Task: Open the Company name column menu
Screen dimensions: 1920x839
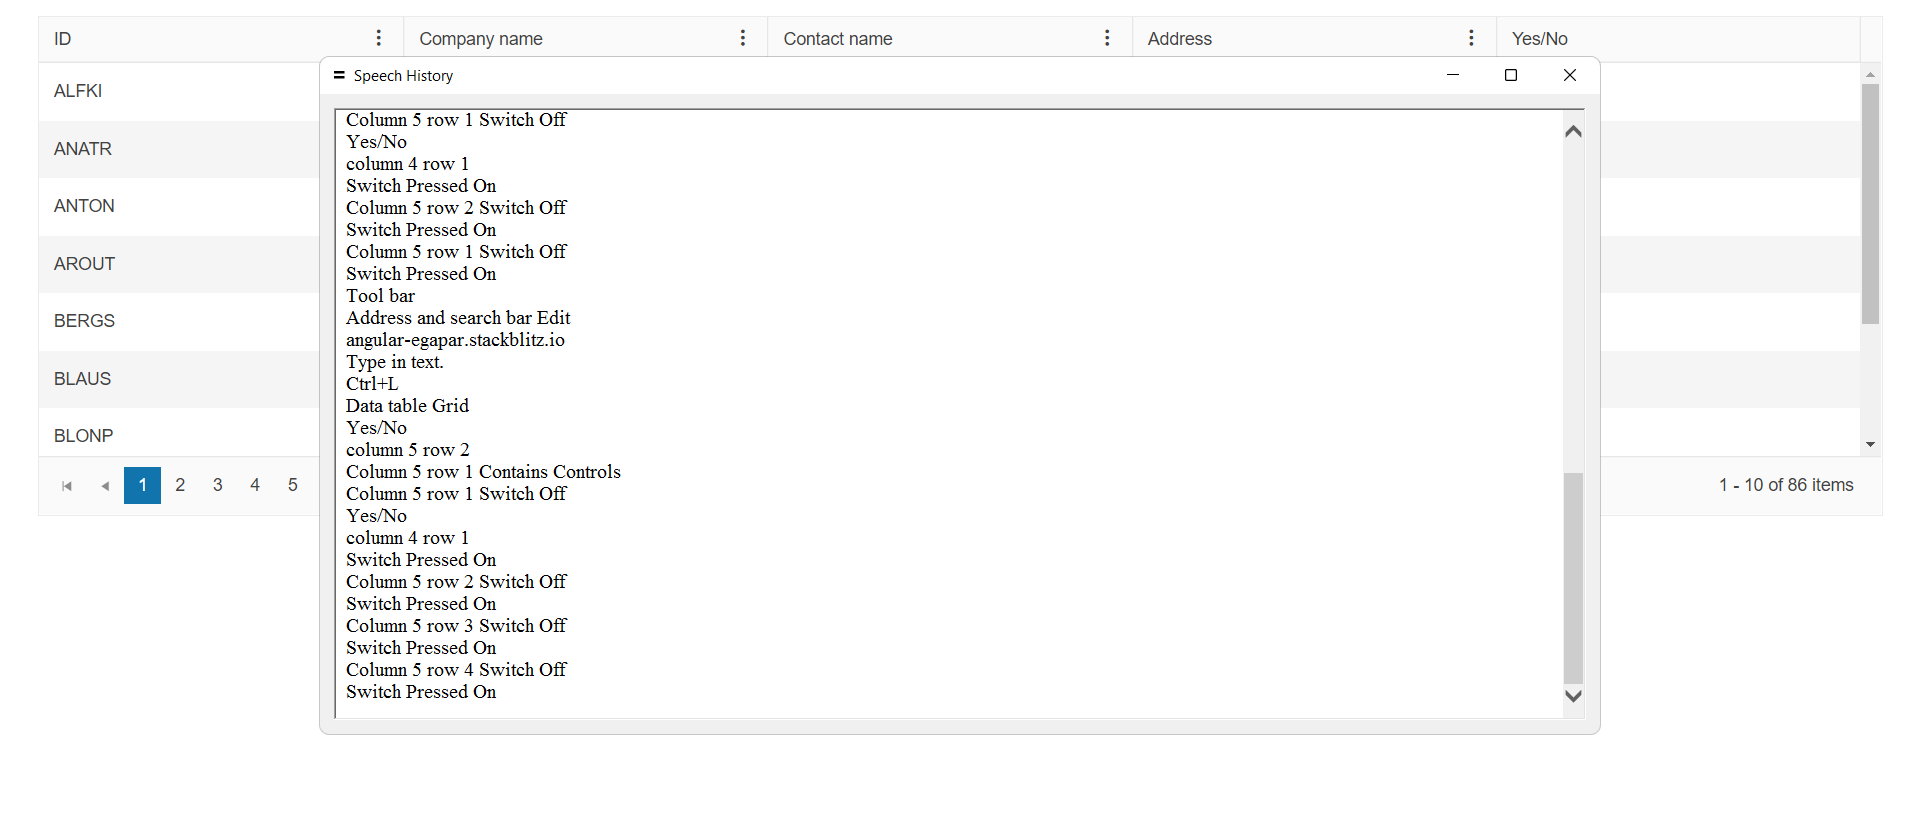Action: click(742, 38)
